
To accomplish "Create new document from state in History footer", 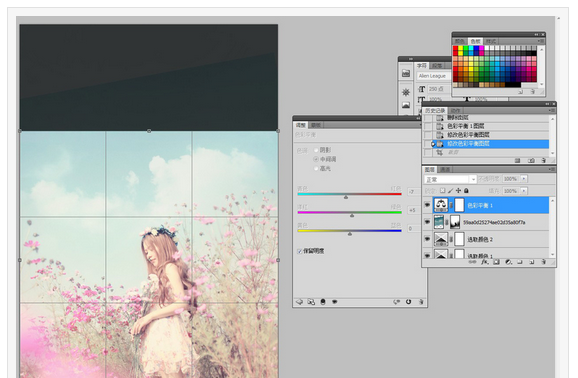I will click(x=518, y=160).
